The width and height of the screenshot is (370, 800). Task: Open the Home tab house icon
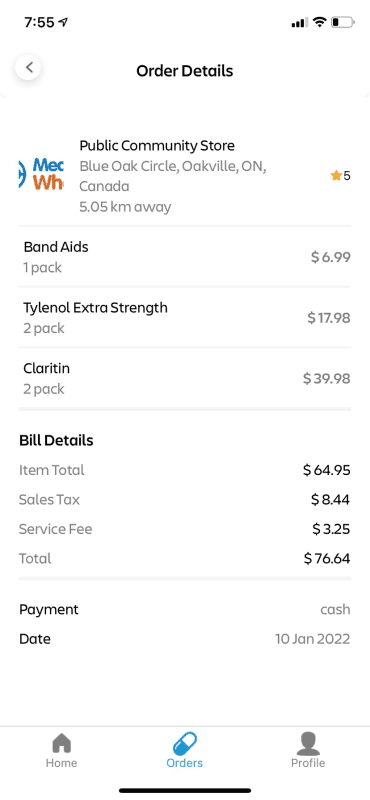click(x=61, y=742)
